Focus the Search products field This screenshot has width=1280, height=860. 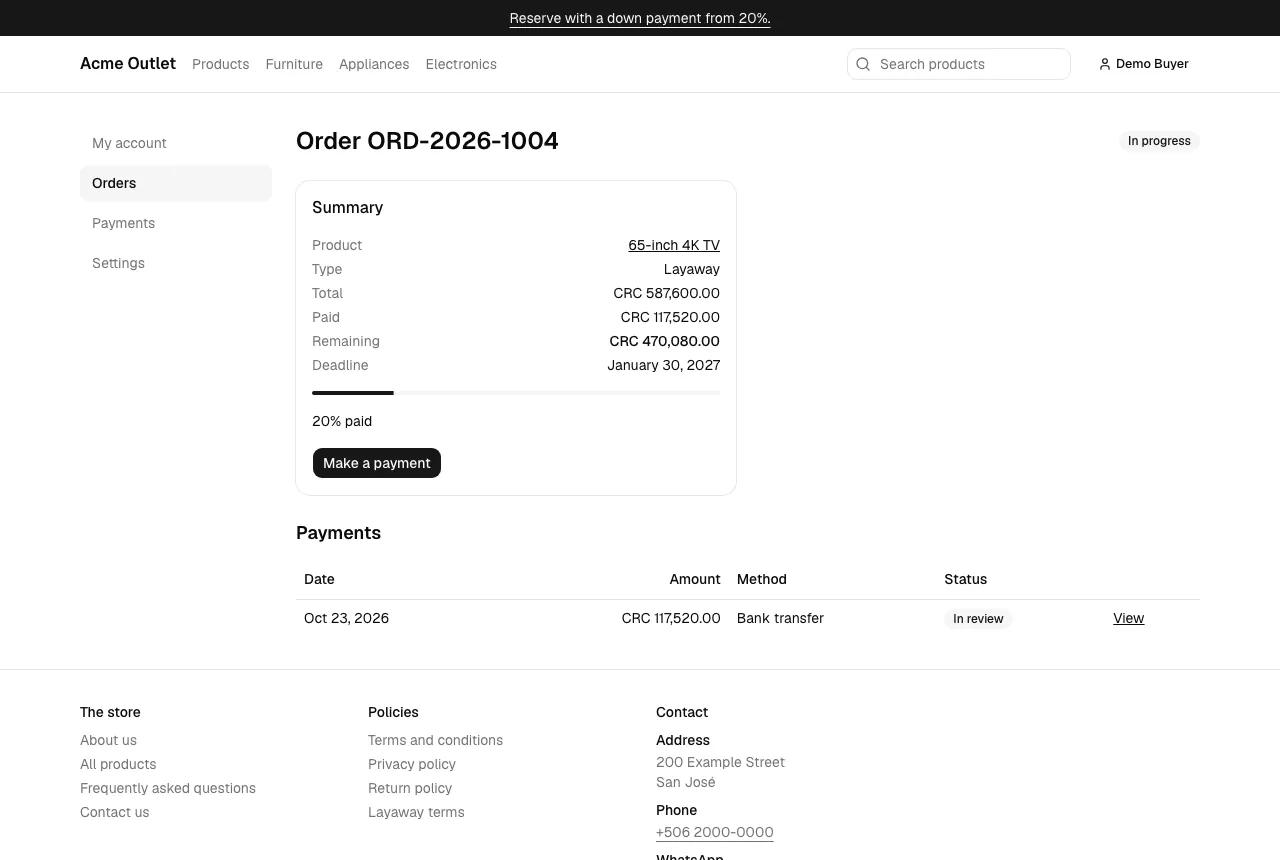coord(959,64)
